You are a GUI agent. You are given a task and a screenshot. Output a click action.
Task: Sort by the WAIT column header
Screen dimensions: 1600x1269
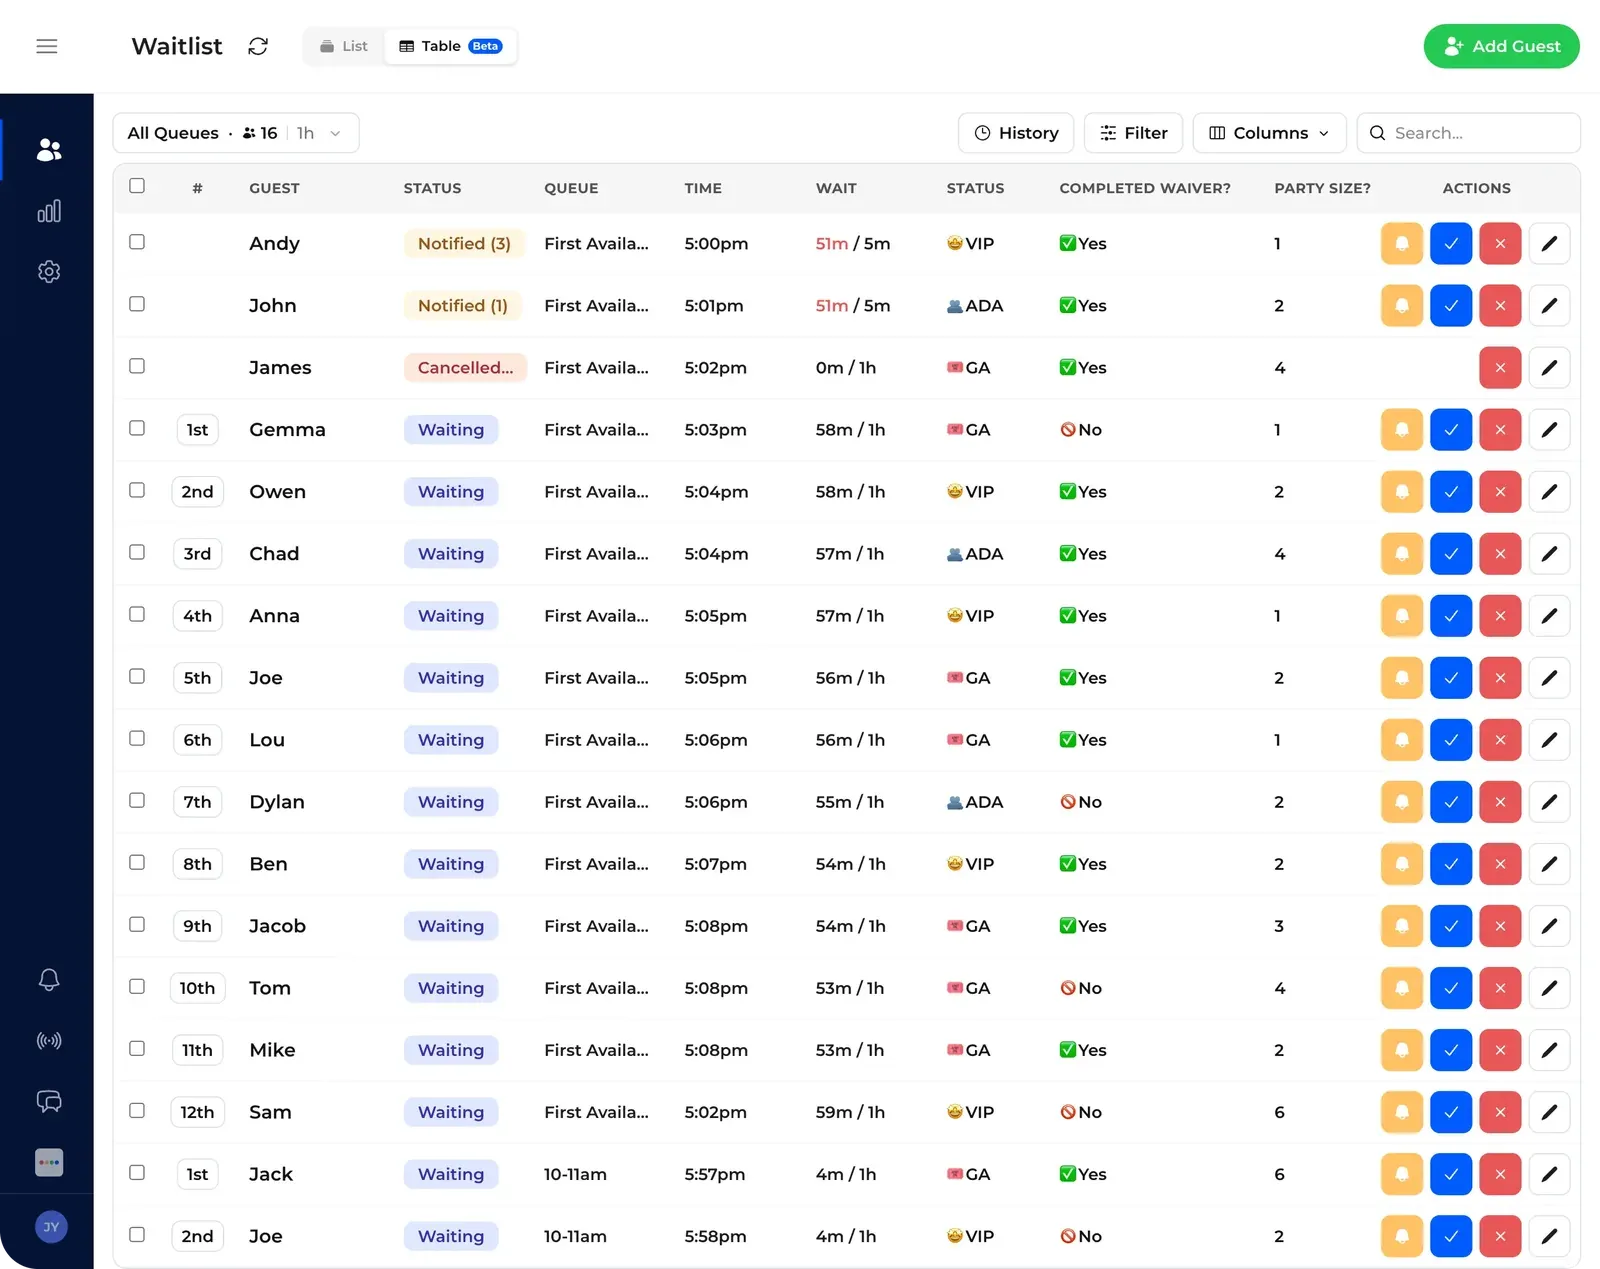[836, 188]
